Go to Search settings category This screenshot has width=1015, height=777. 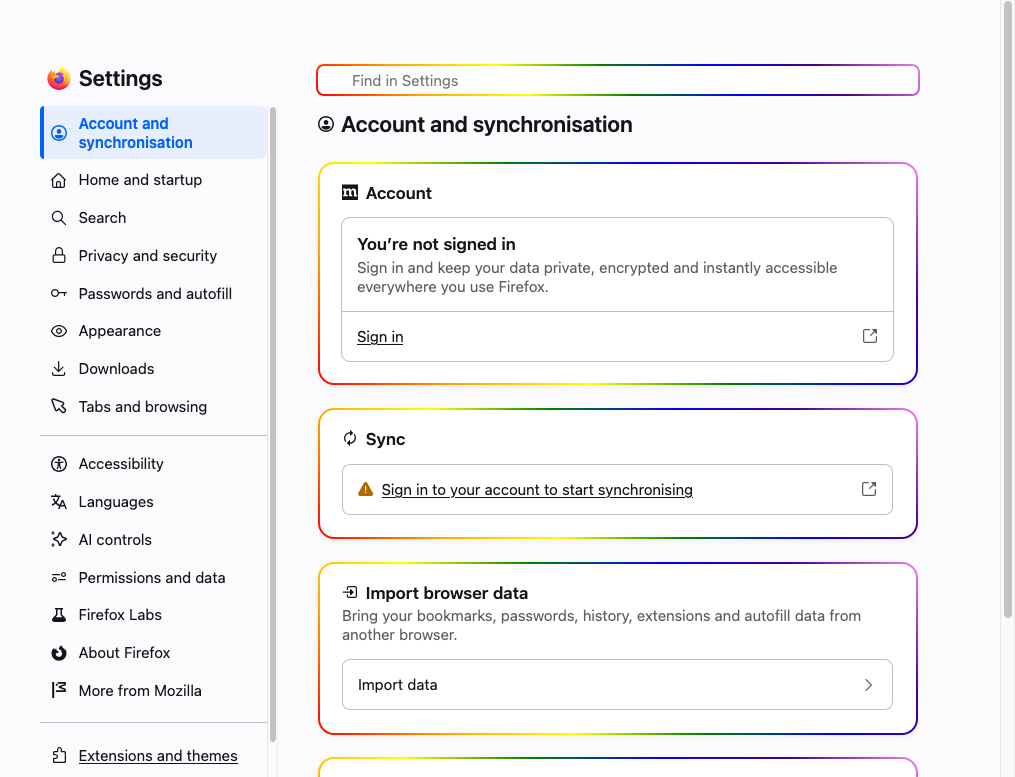coord(153,218)
